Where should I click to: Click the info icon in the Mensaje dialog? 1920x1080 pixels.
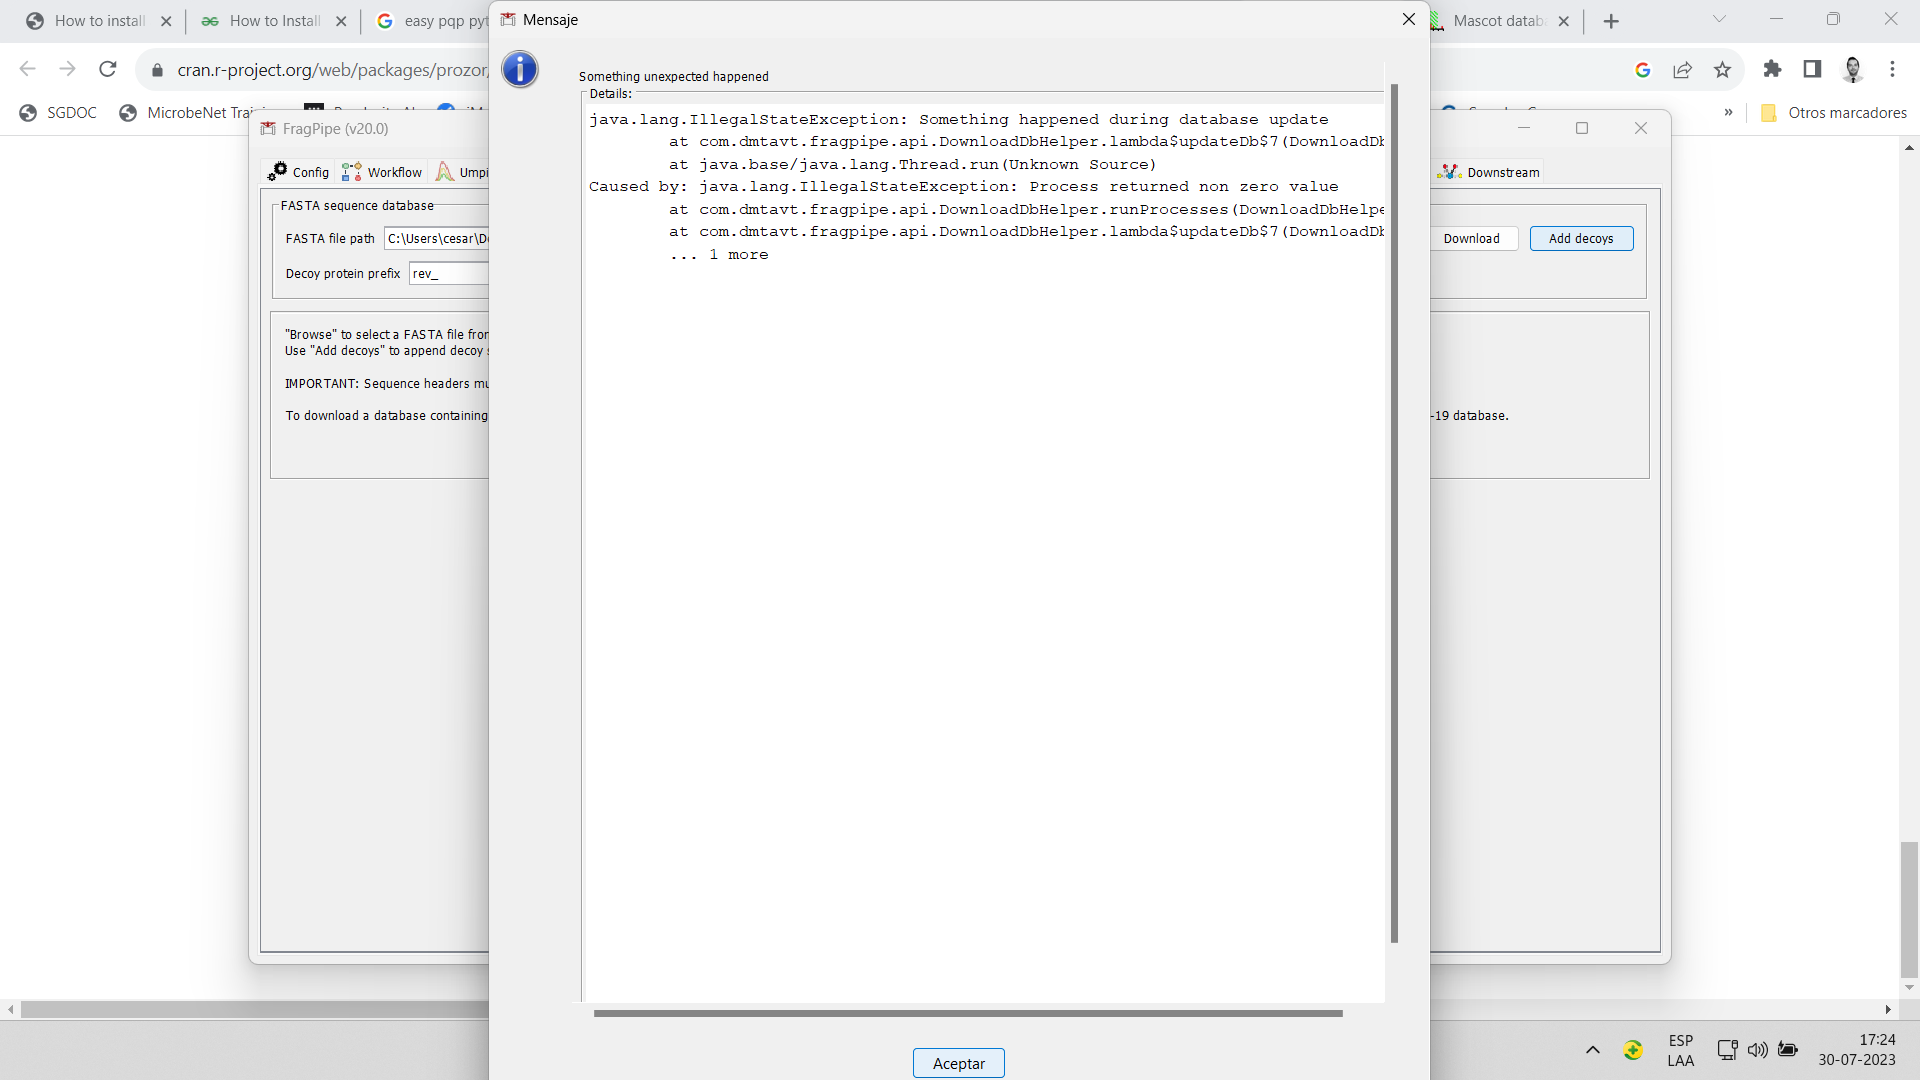pyautogui.click(x=519, y=70)
